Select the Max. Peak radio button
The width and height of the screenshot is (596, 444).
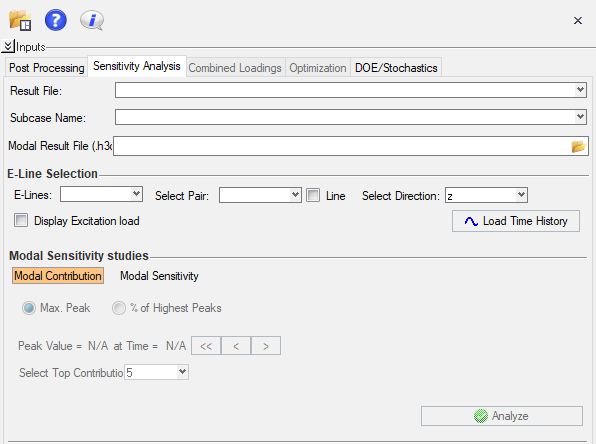29,308
